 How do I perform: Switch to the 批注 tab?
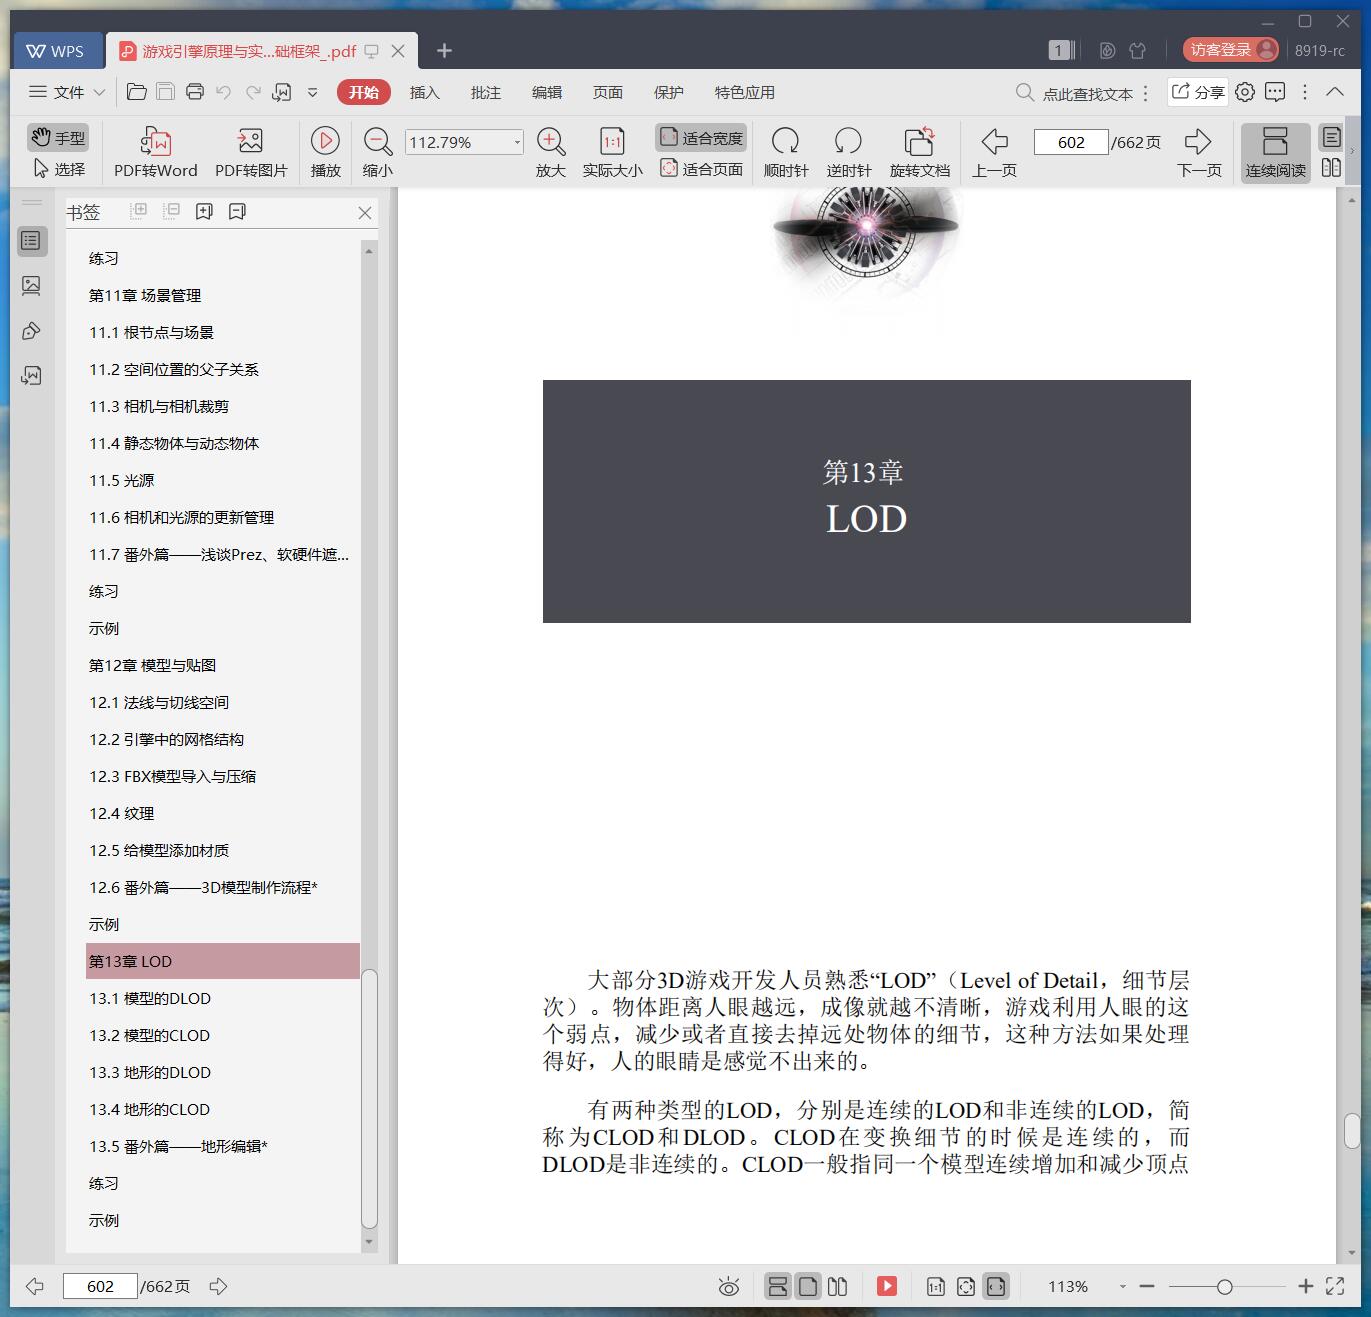[486, 92]
